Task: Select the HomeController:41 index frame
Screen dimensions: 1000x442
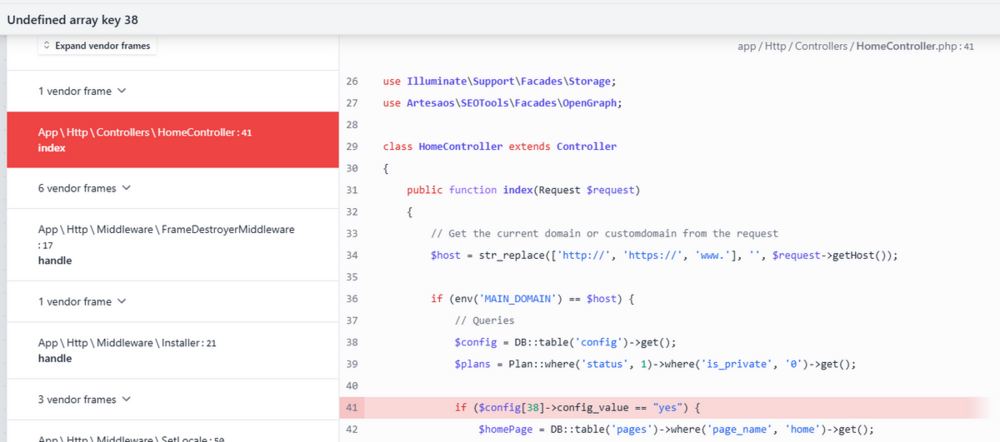Action: [173, 140]
